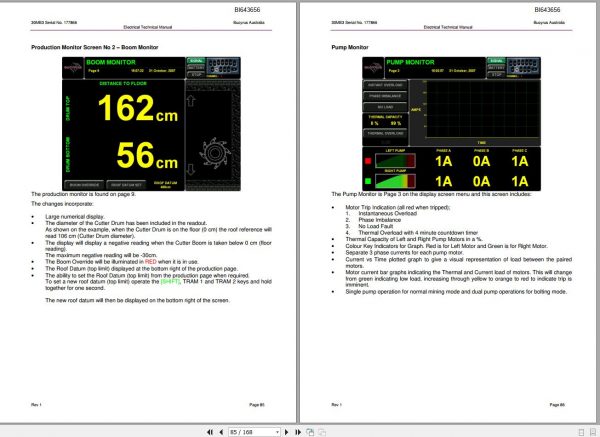The image size is (600, 437).
Task: Jump to the last page of the document
Action: tap(298, 432)
